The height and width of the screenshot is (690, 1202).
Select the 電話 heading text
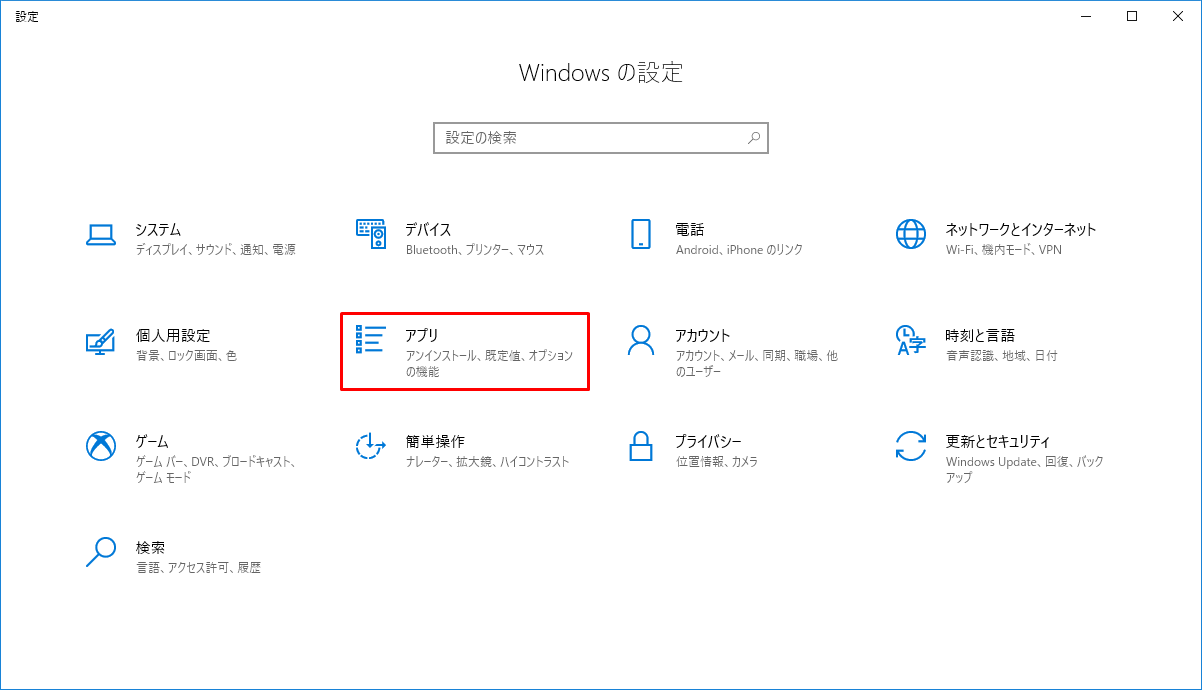(690, 229)
